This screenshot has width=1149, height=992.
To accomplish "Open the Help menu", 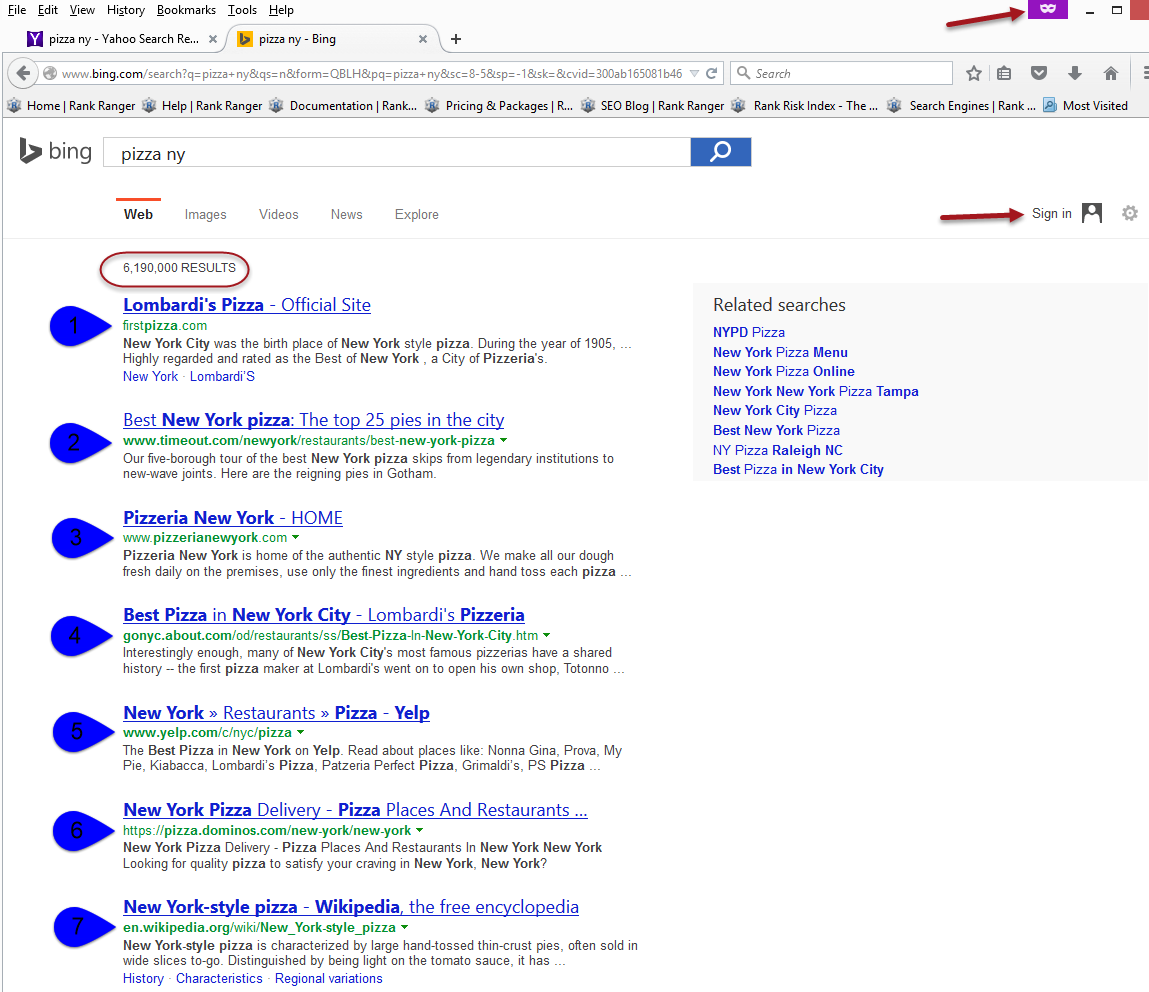I will tap(281, 10).
